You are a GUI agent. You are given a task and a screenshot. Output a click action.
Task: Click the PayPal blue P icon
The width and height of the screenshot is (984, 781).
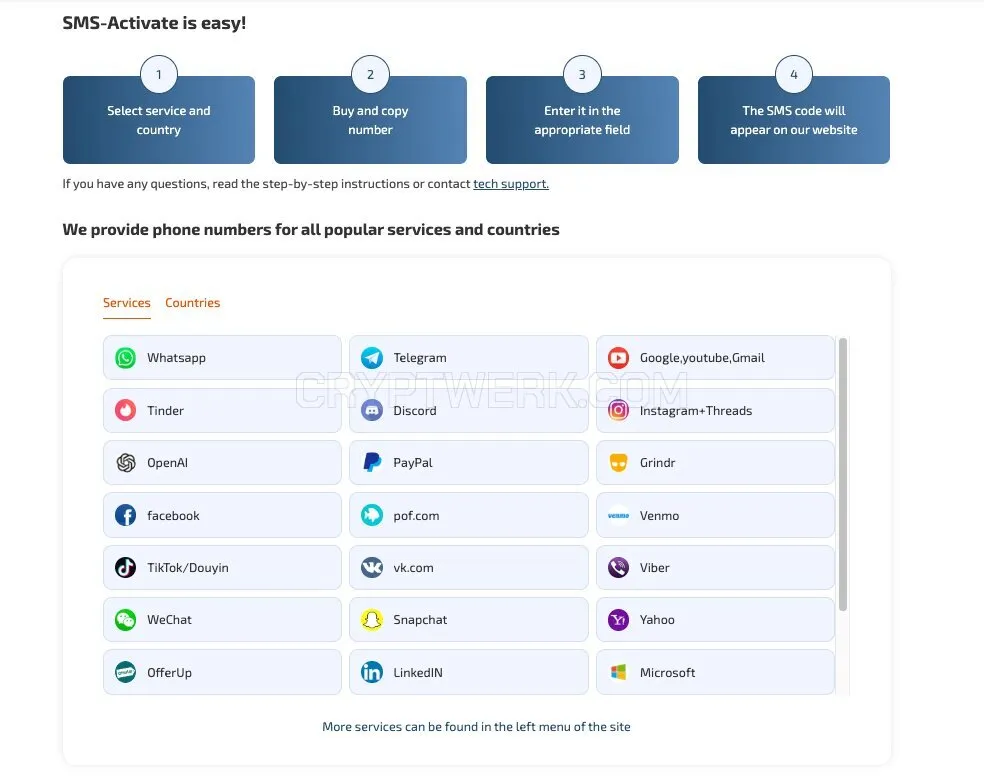pyautogui.click(x=372, y=463)
